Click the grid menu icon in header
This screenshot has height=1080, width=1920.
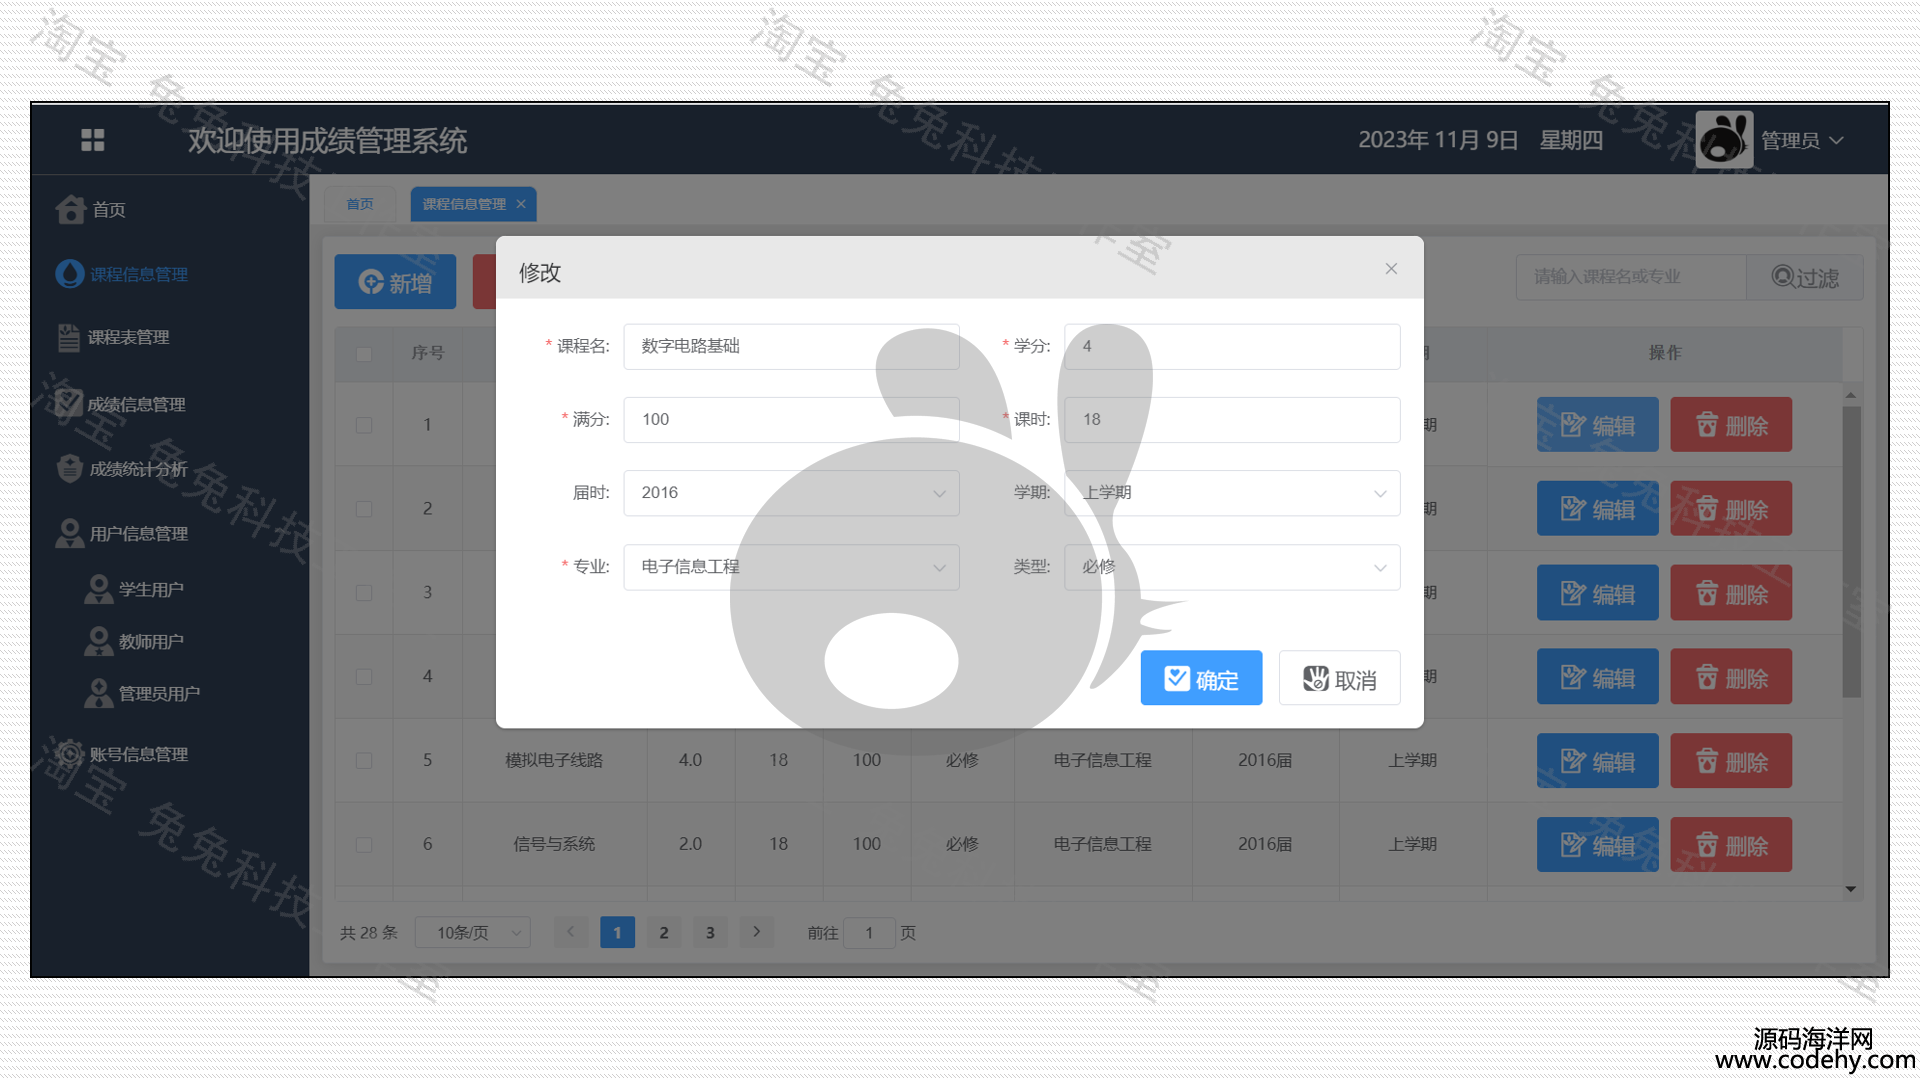pos(93,140)
